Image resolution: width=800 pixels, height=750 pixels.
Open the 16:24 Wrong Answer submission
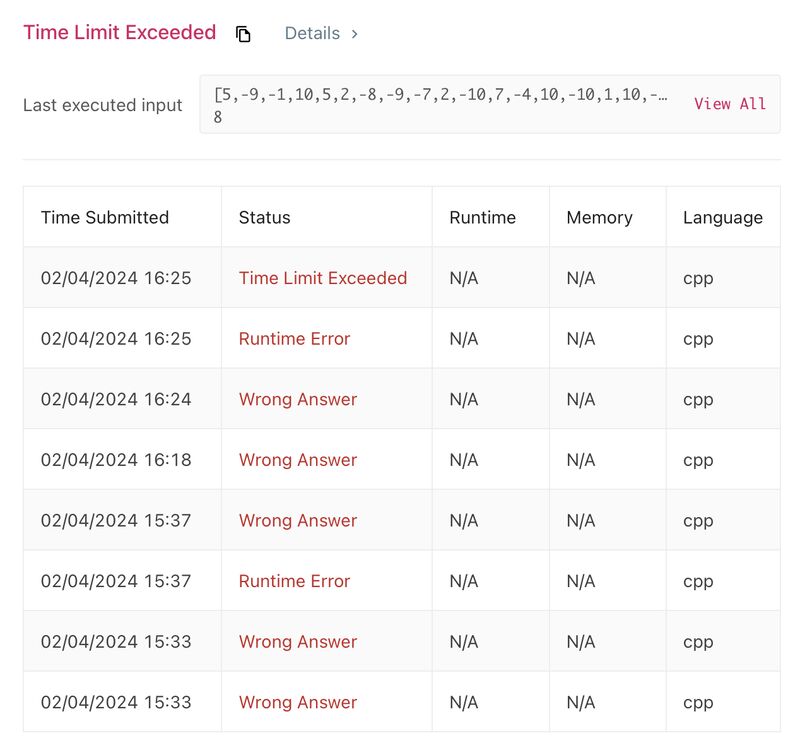[297, 399]
